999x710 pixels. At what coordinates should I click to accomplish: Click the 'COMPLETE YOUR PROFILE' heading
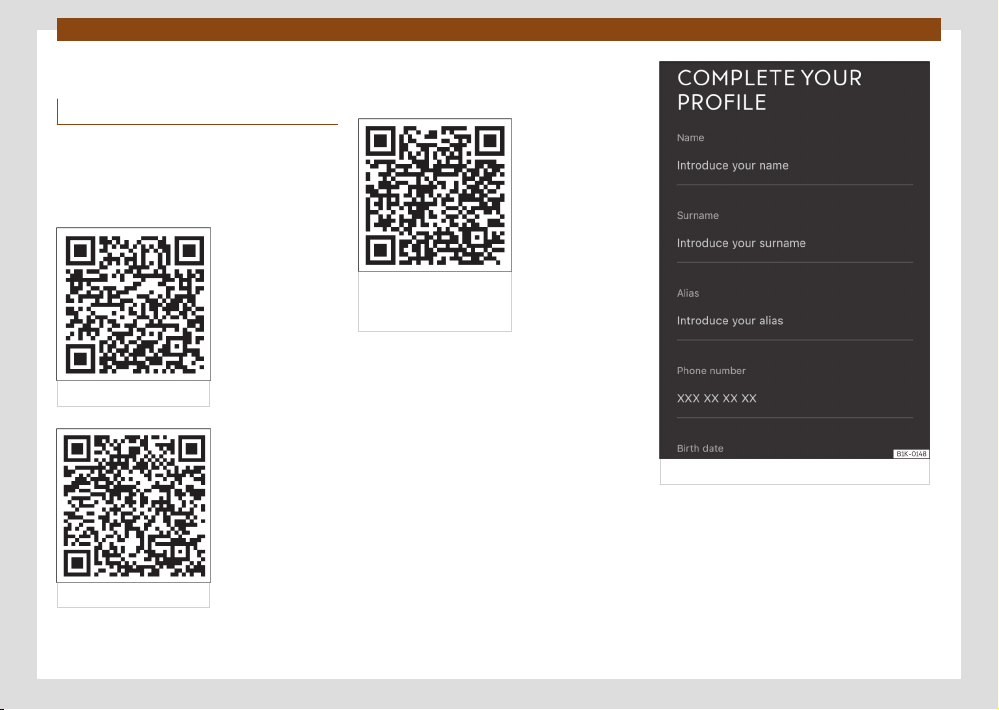[x=769, y=90]
